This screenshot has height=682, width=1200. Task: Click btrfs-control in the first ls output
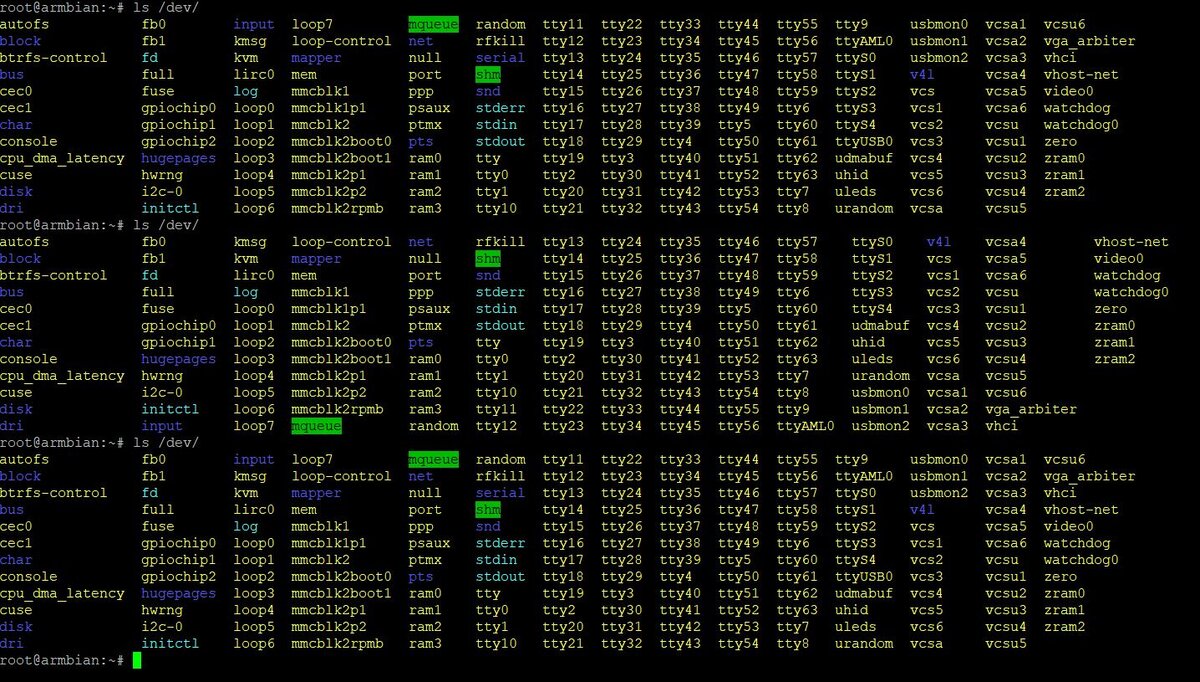coord(54,57)
